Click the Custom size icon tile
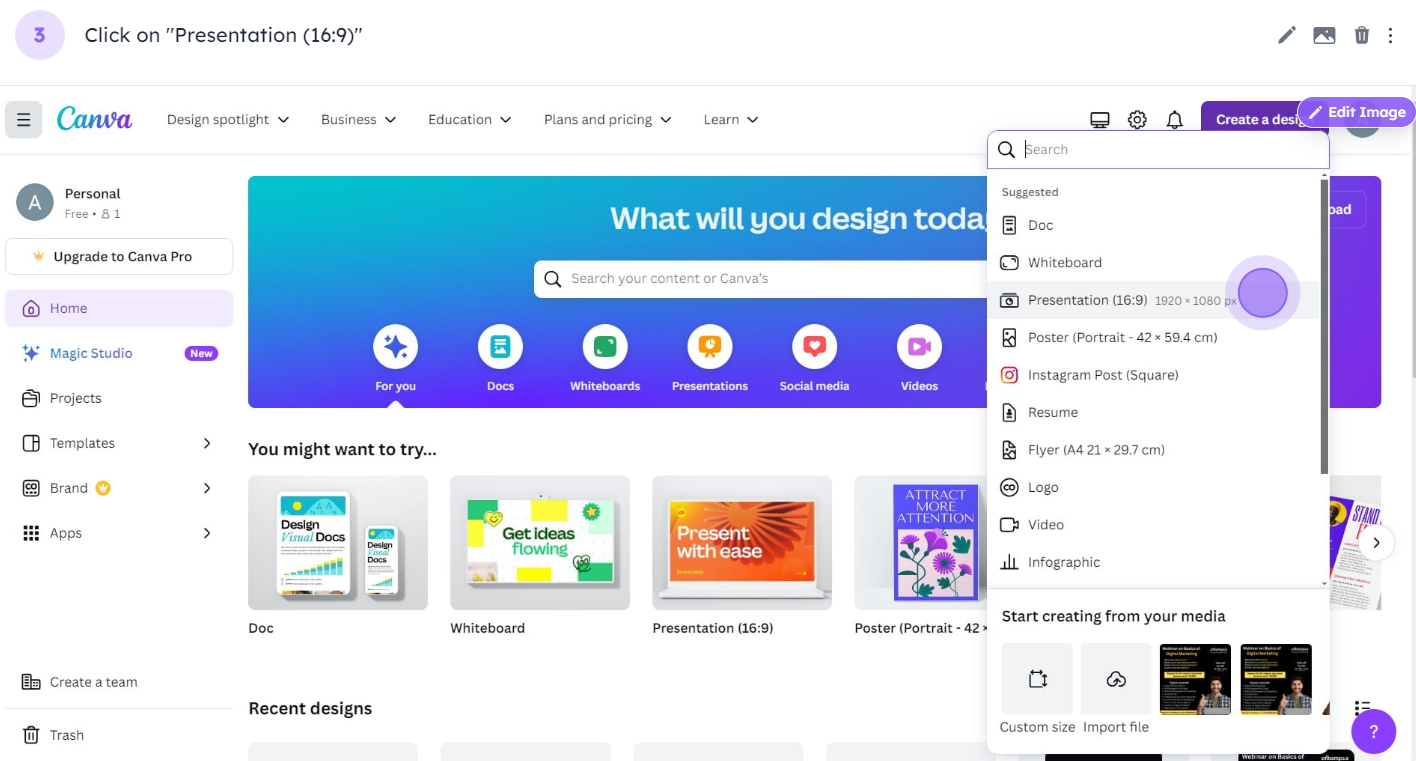This screenshot has width=1416, height=761. click(x=1037, y=679)
